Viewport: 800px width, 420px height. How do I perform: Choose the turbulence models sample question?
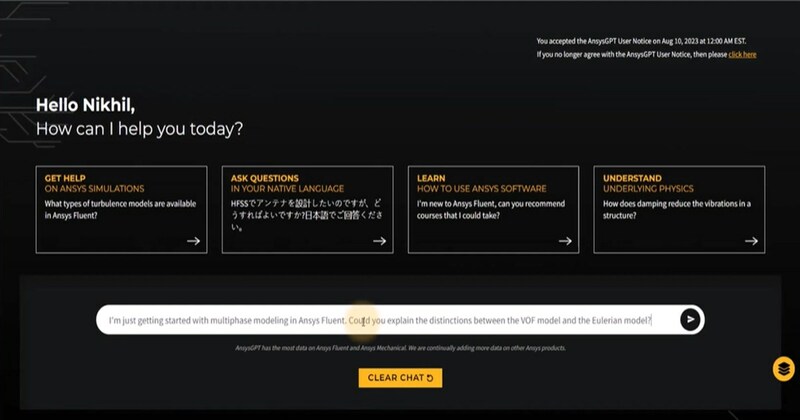click(x=118, y=209)
